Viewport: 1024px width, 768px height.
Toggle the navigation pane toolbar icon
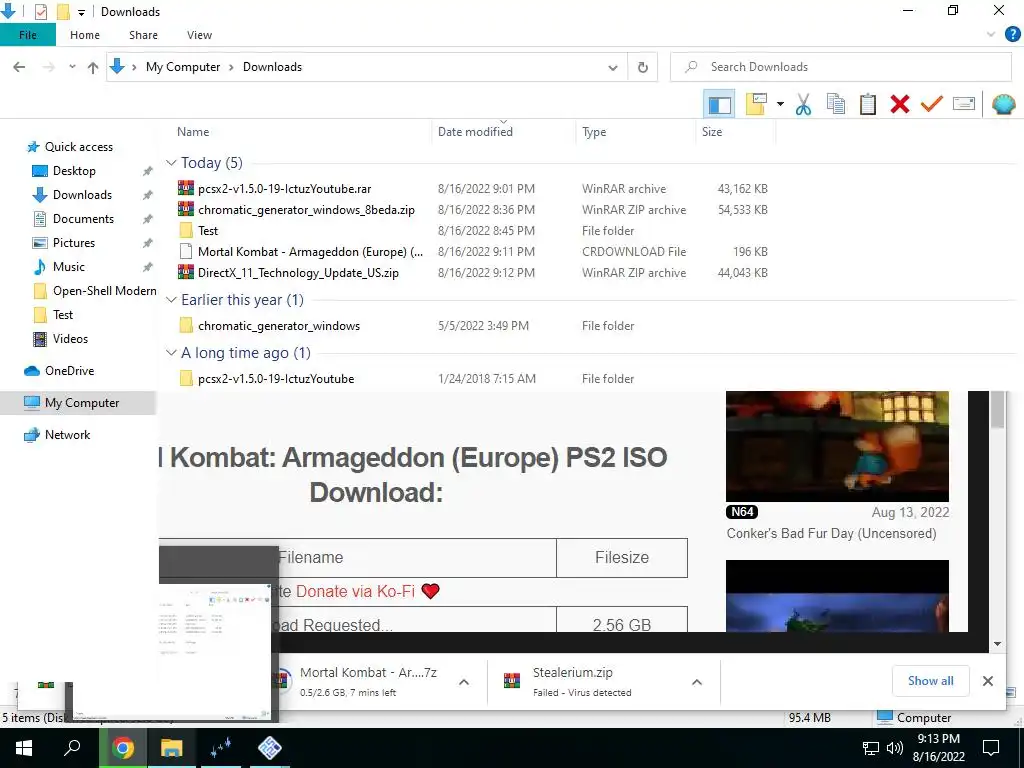coord(719,104)
